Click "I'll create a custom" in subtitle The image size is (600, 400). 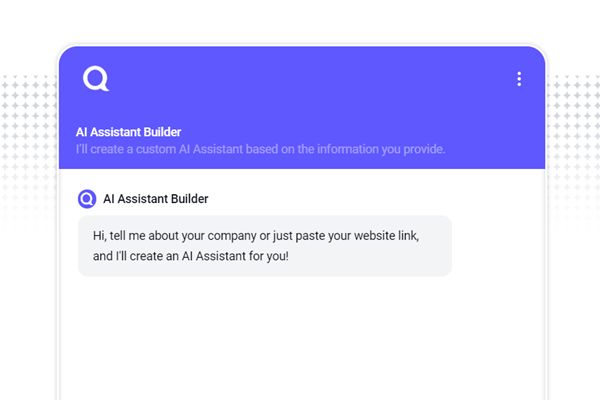[128, 150]
